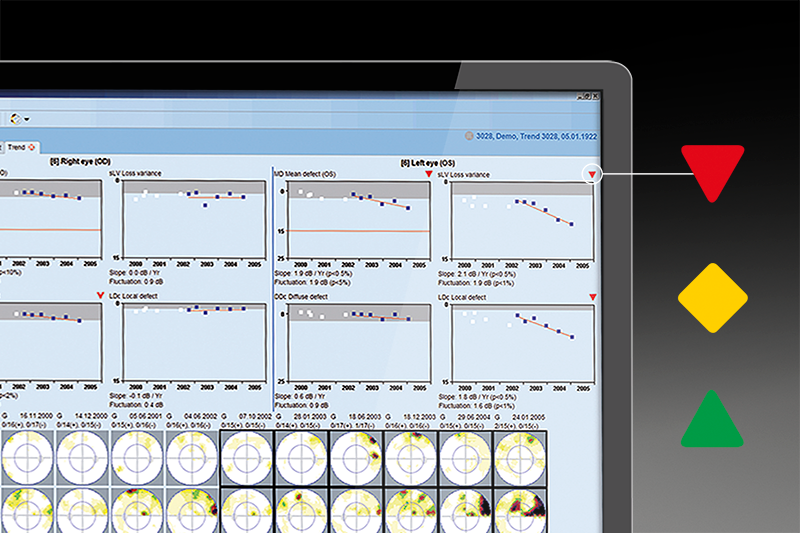Screen dimensions: 800x533
Task: Click the red triangle above the left-eye LDc Local defect chart
Action: pos(593,297)
